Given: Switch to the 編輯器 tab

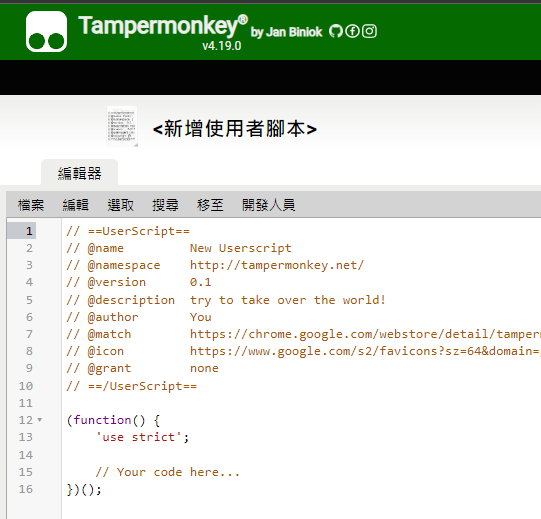Looking at the screenshot, I should click(80, 173).
